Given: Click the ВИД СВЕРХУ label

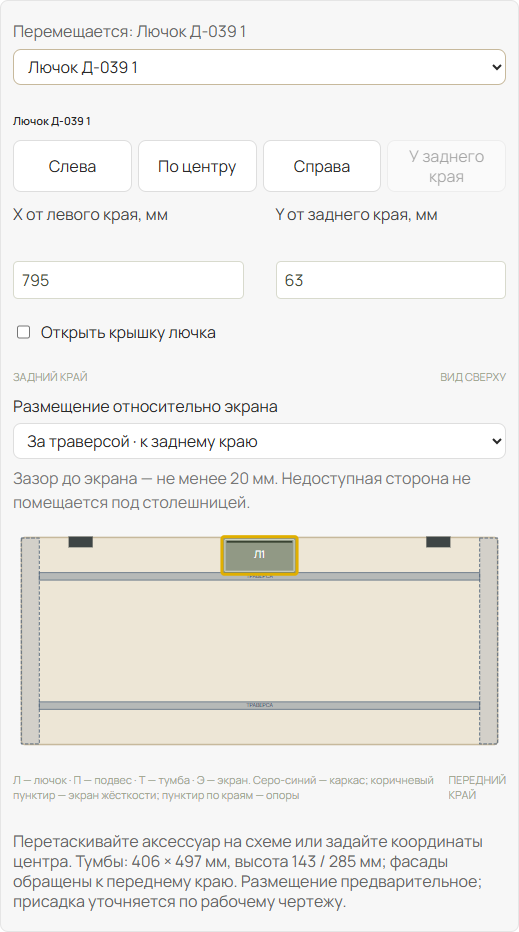Looking at the screenshot, I should tap(473, 377).
